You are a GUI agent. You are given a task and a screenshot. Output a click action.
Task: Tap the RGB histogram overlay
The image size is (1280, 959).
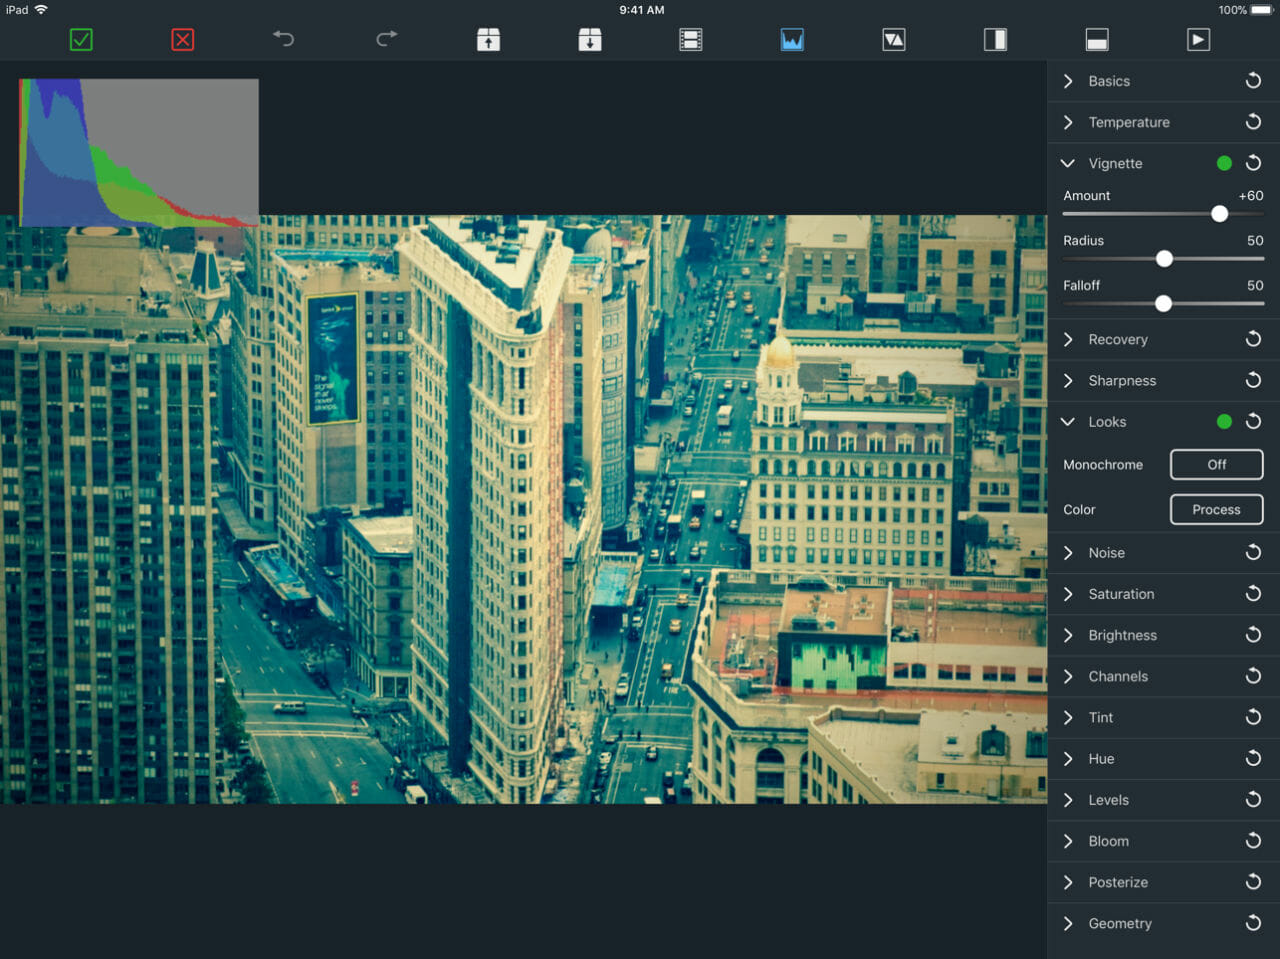coord(139,153)
